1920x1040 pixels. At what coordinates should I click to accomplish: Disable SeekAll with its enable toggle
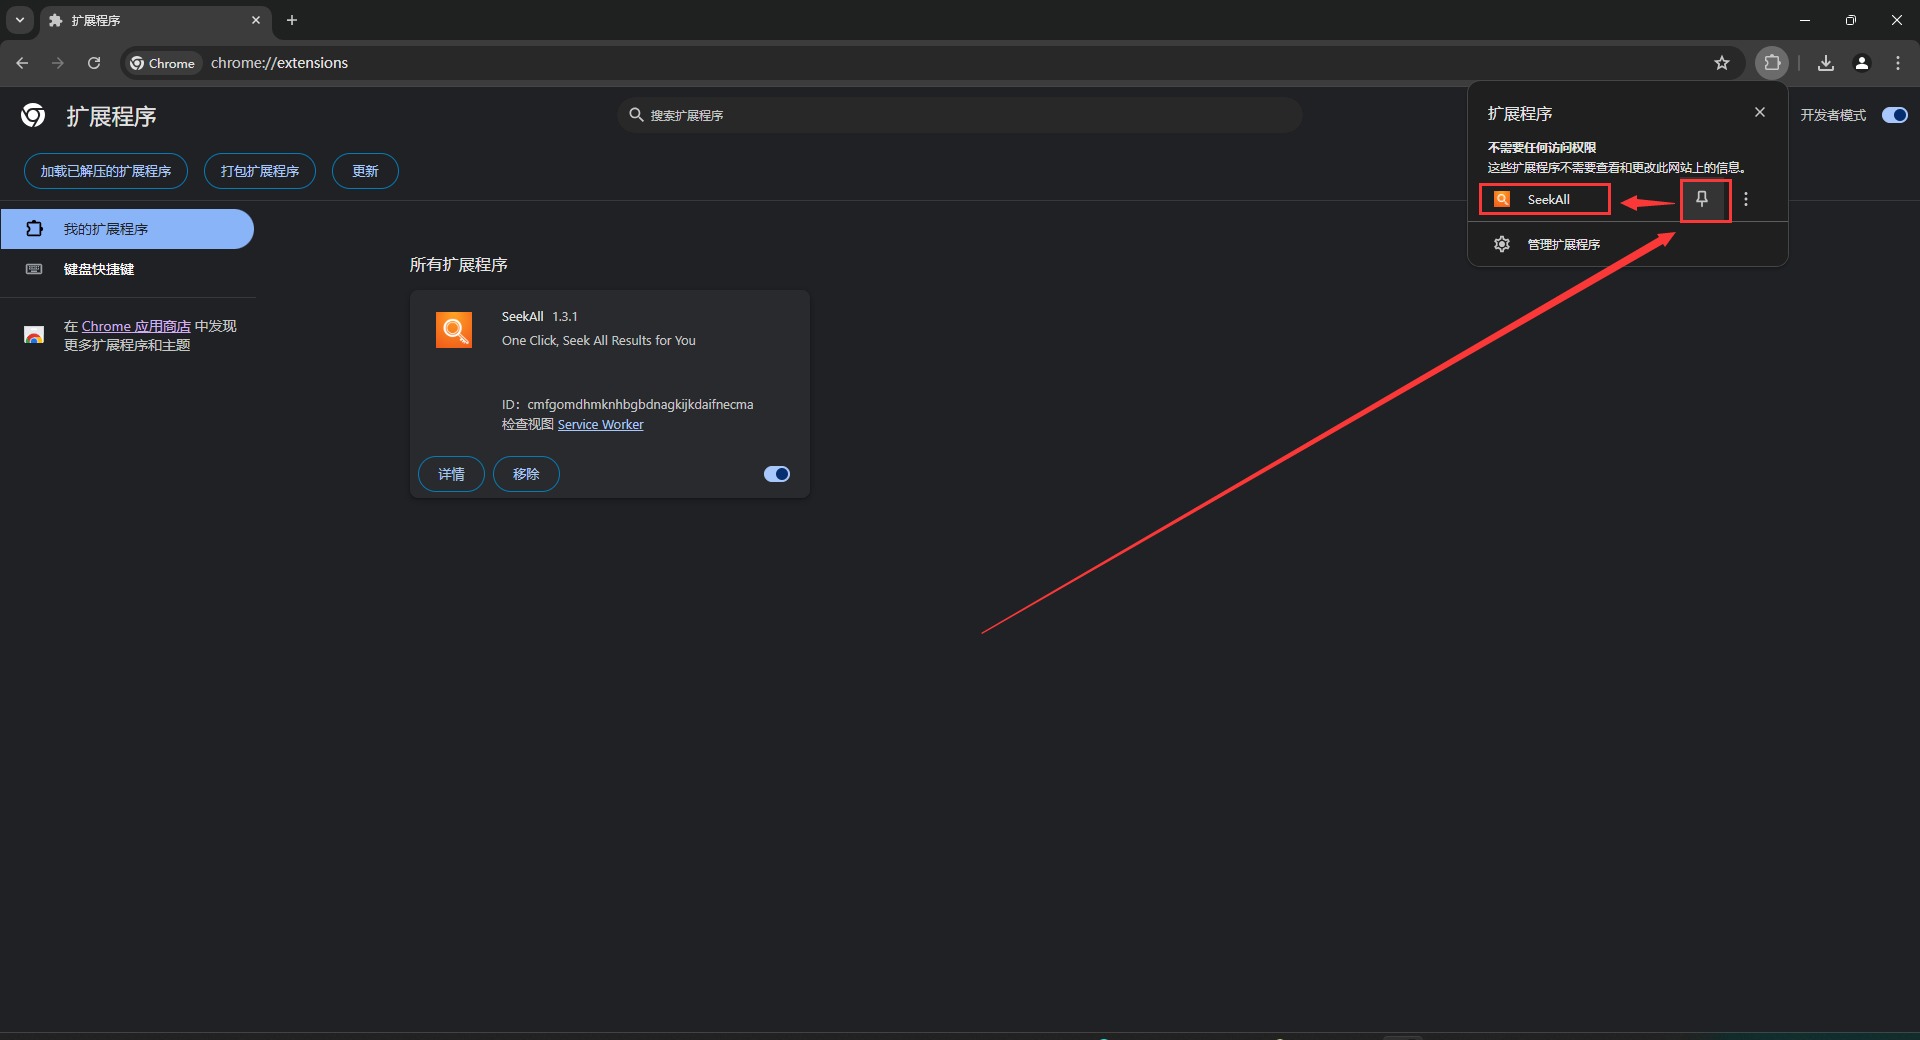click(x=777, y=474)
